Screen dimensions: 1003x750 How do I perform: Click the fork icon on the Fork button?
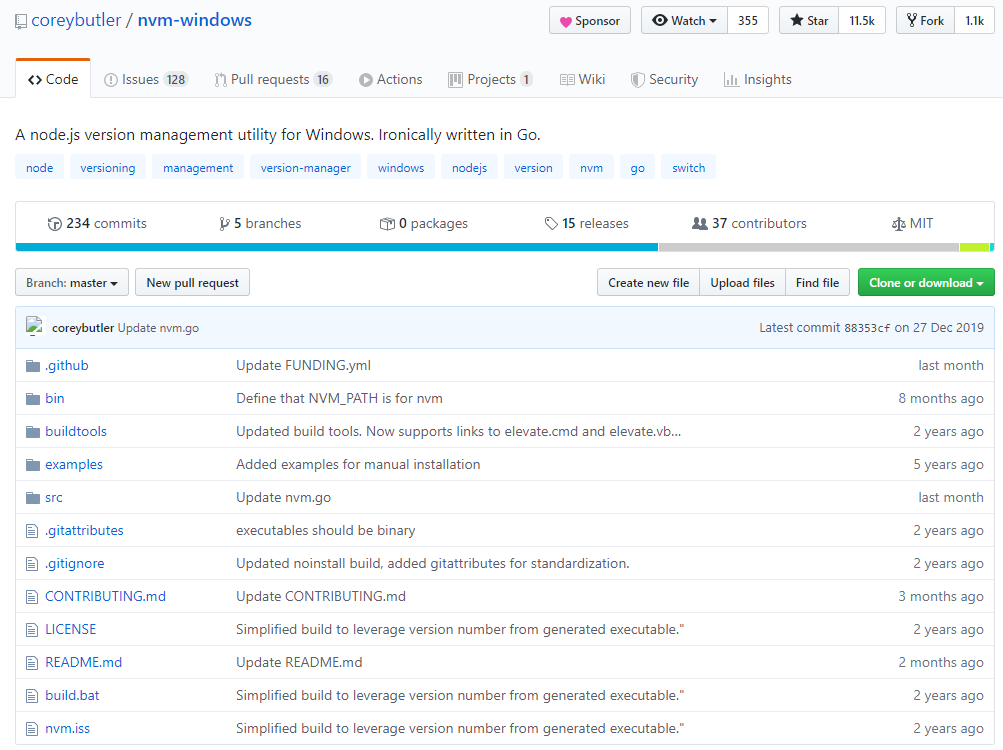(912, 20)
